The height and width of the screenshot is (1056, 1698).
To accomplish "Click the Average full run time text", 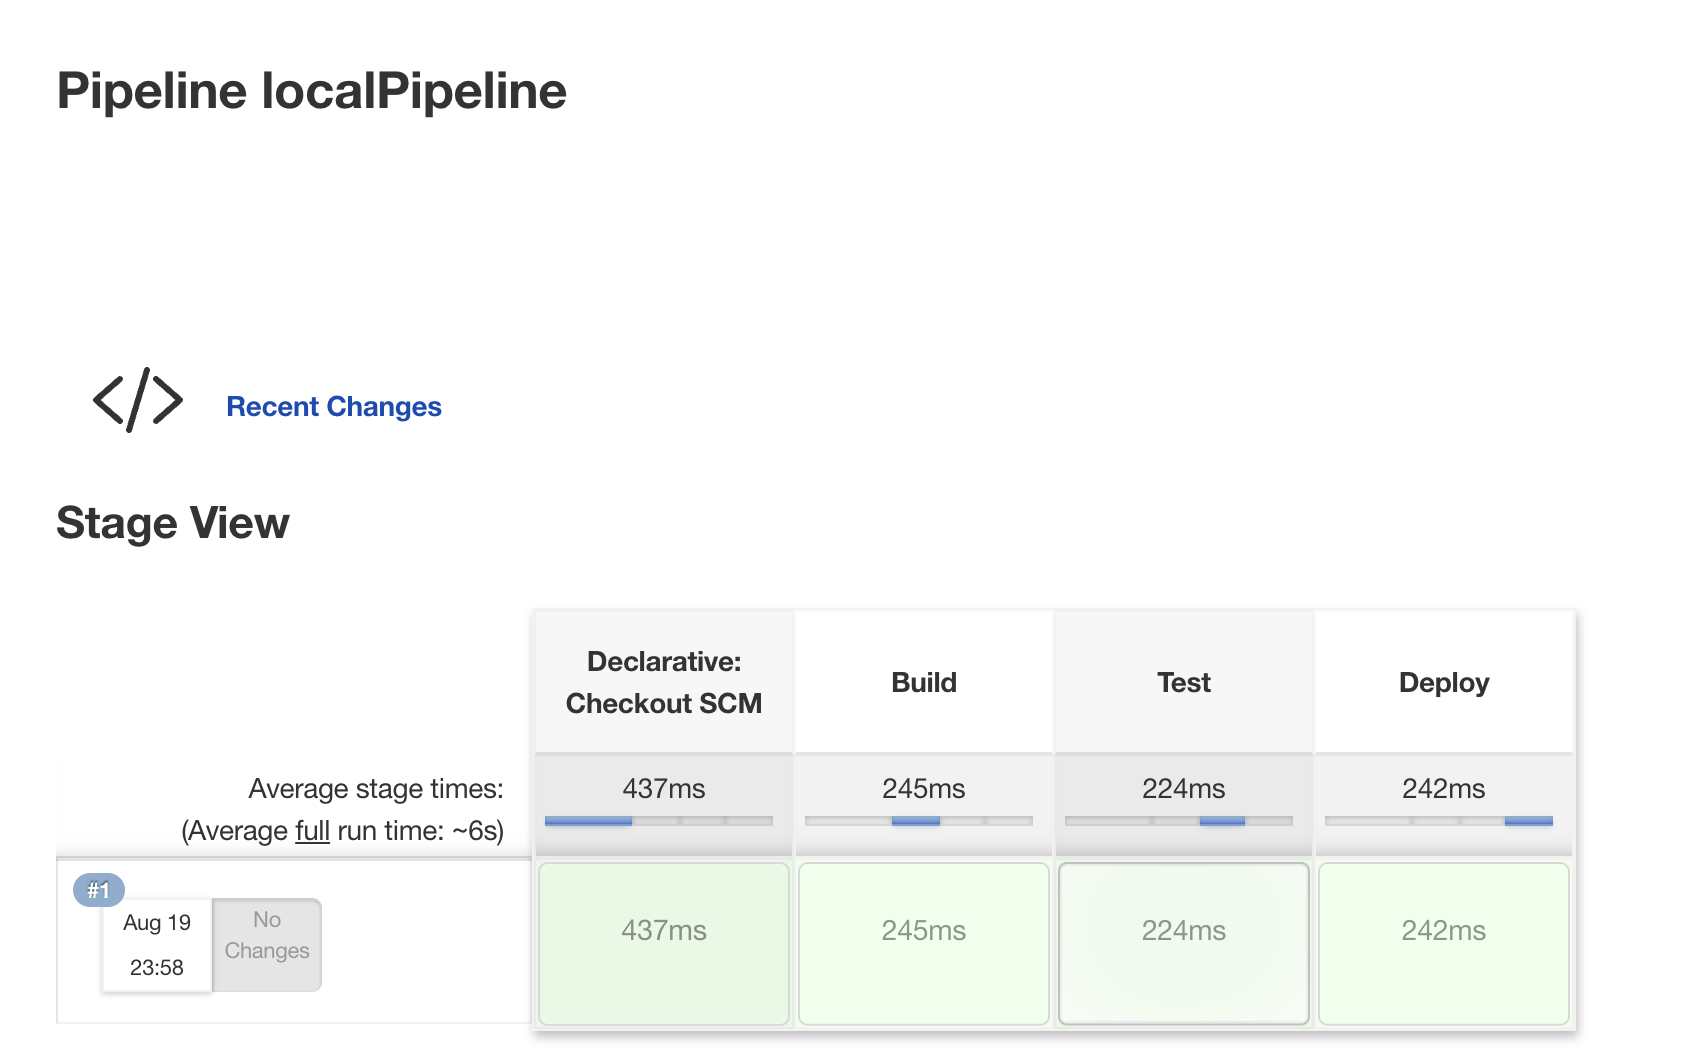I will [341, 829].
